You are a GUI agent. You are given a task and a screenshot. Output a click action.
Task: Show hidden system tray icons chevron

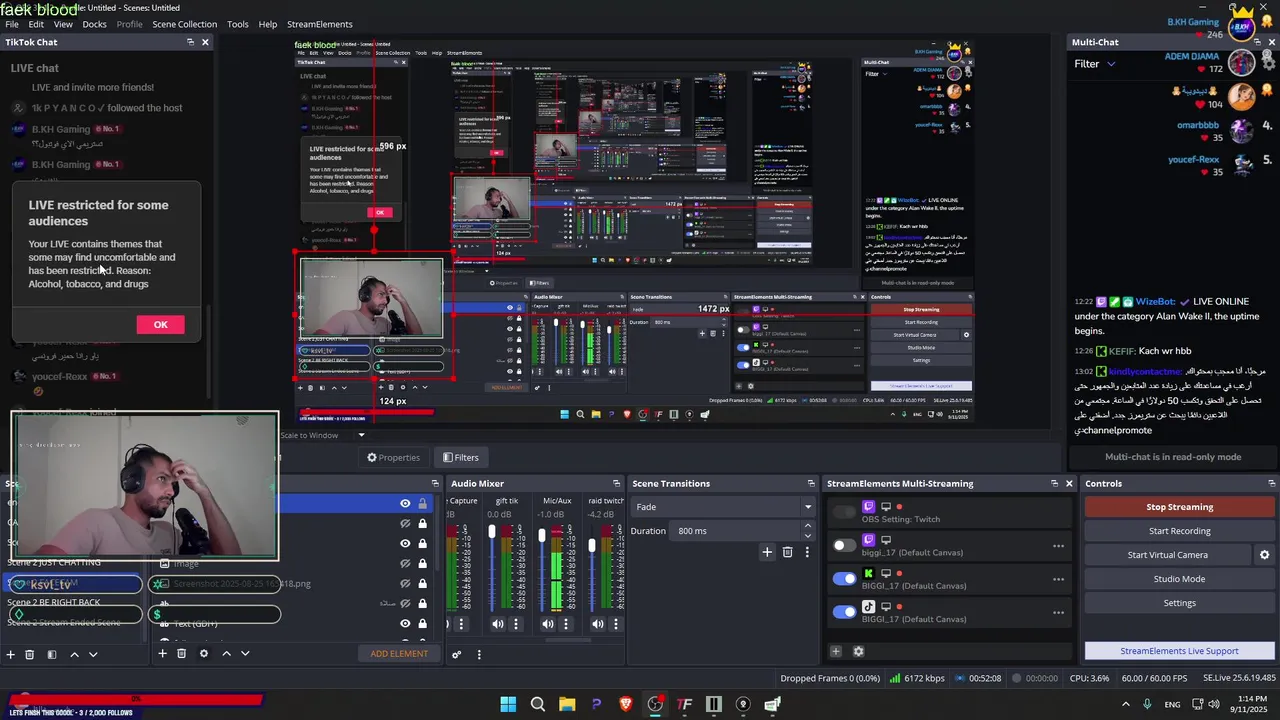pyautogui.click(x=1126, y=705)
